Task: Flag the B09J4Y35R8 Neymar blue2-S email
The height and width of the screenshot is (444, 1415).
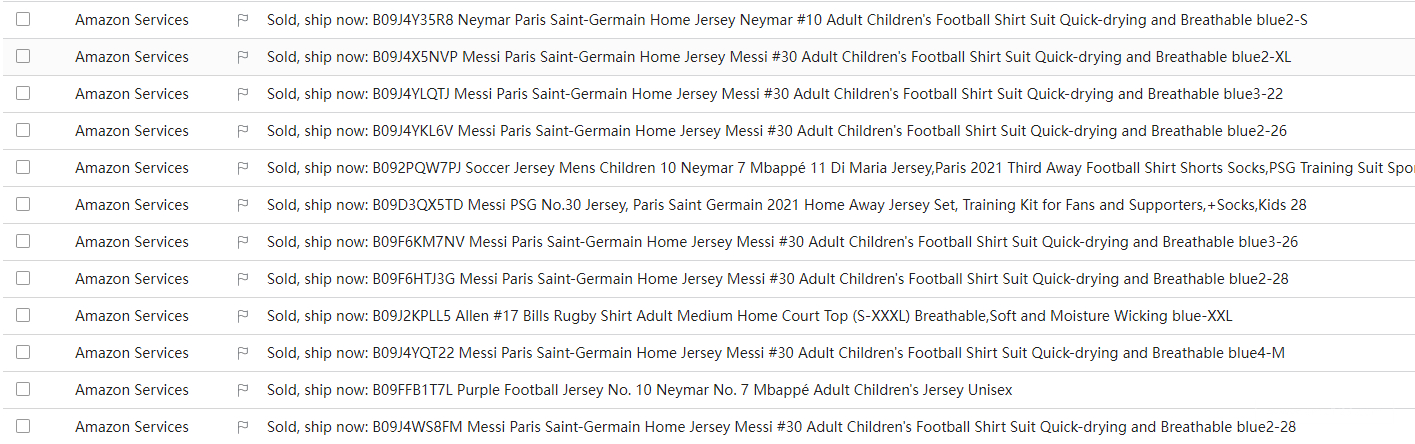Action: [x=242, y=20]
